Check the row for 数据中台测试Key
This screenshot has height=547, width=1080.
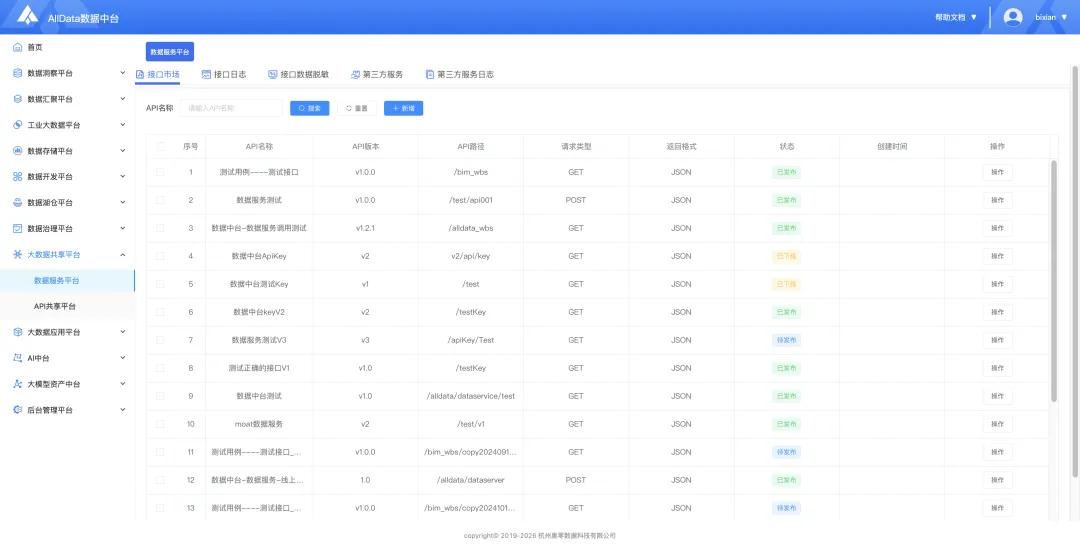(x=160, y=284)
